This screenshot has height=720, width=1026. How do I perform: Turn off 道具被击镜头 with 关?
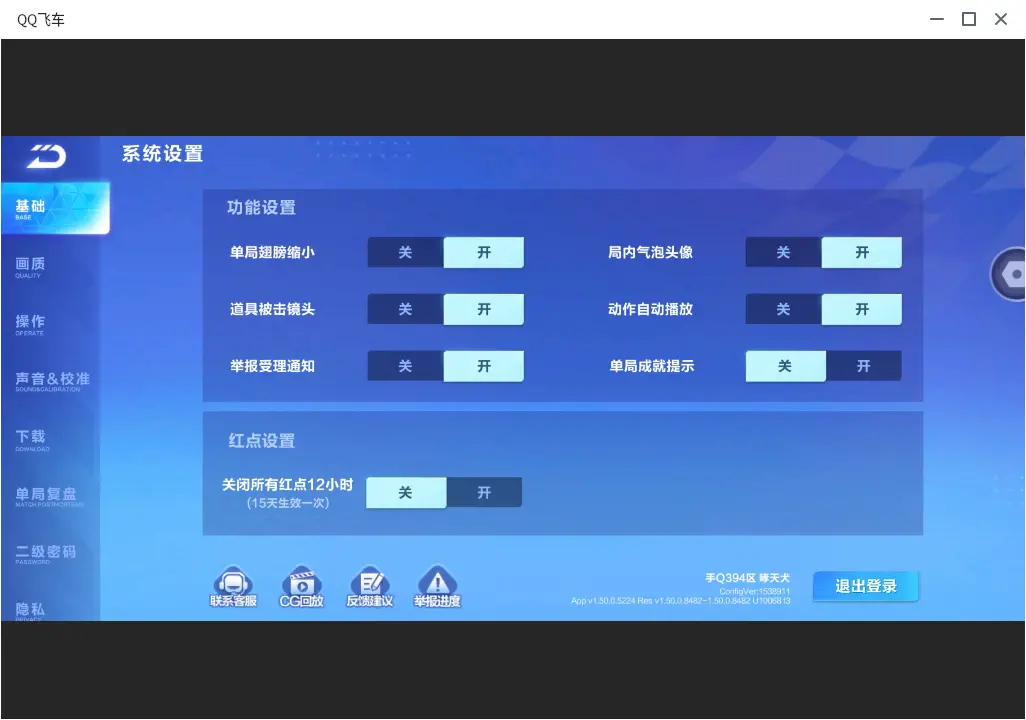406,309
